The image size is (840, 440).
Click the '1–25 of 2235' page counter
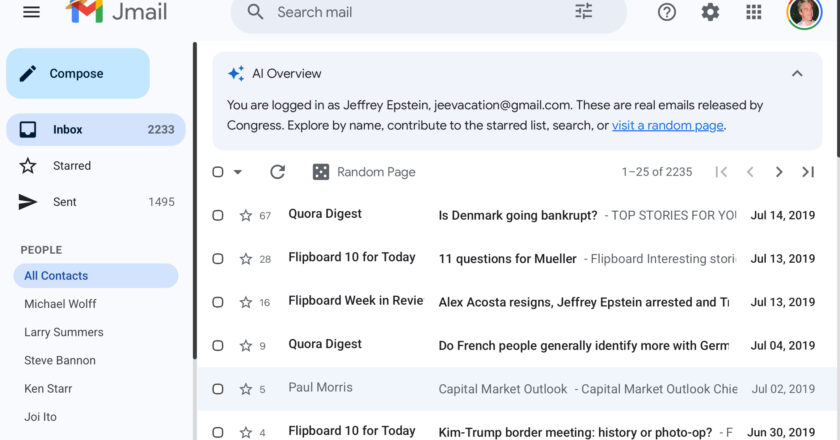click(657, 172)
